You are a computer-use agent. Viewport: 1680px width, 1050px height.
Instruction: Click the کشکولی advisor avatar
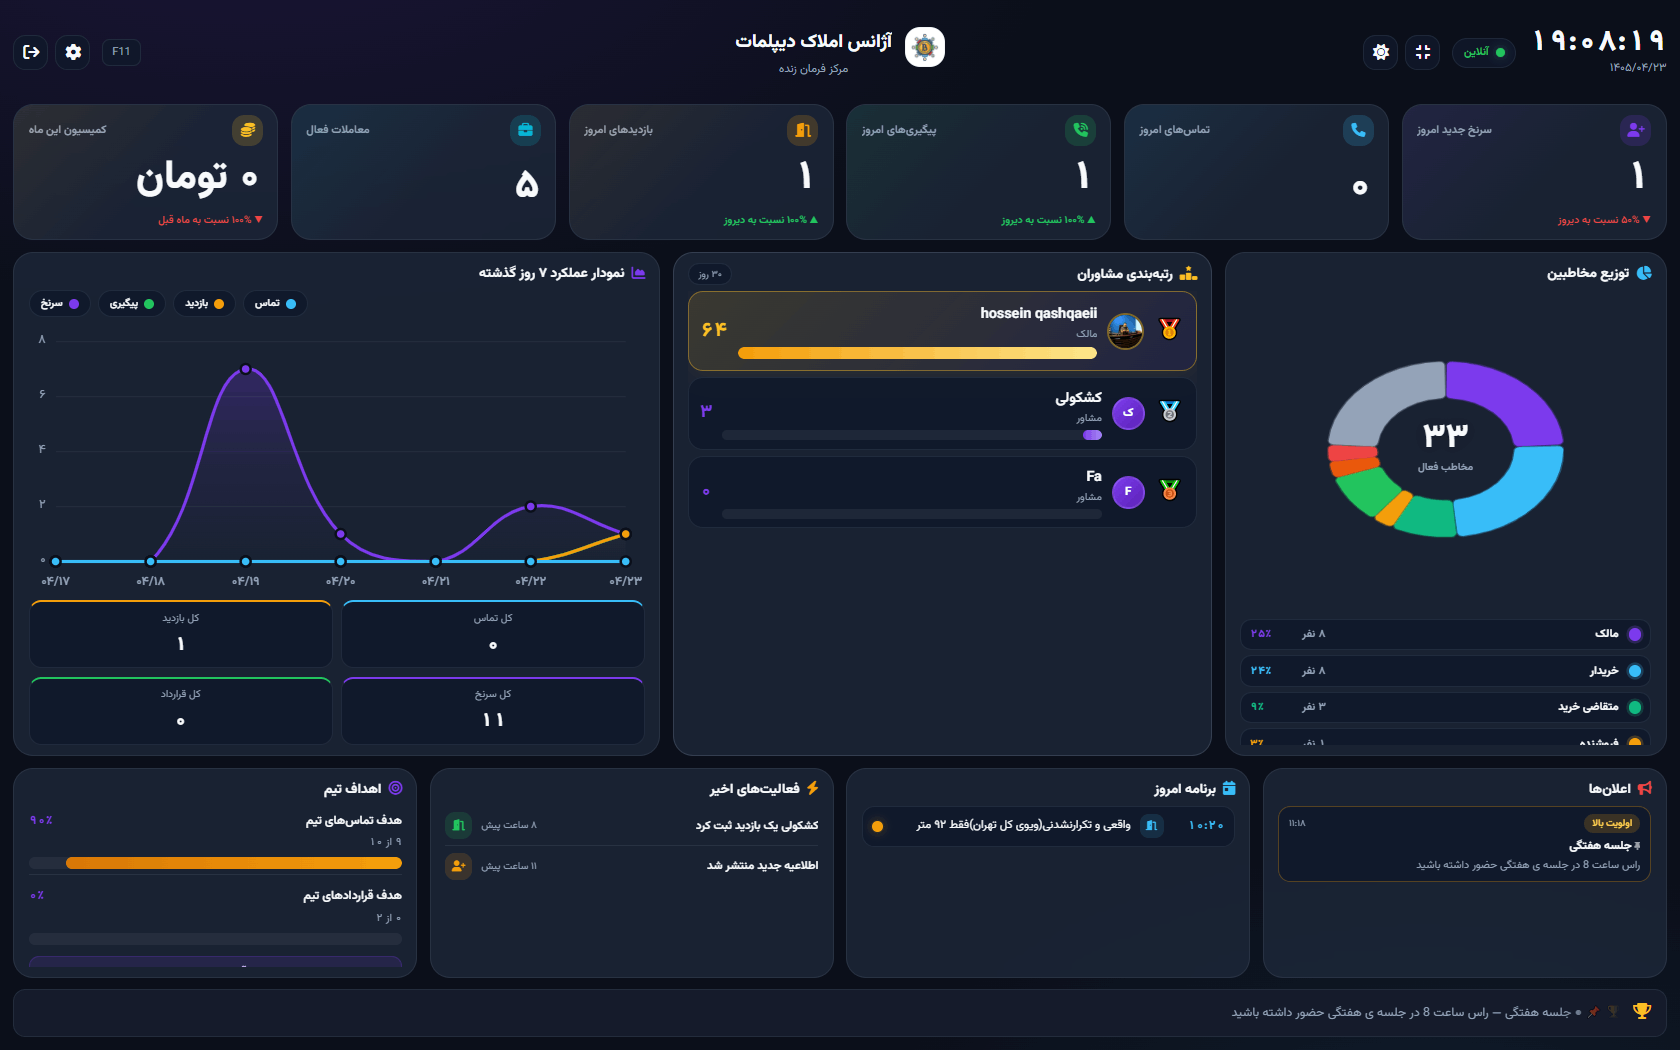click(1128, 412)
